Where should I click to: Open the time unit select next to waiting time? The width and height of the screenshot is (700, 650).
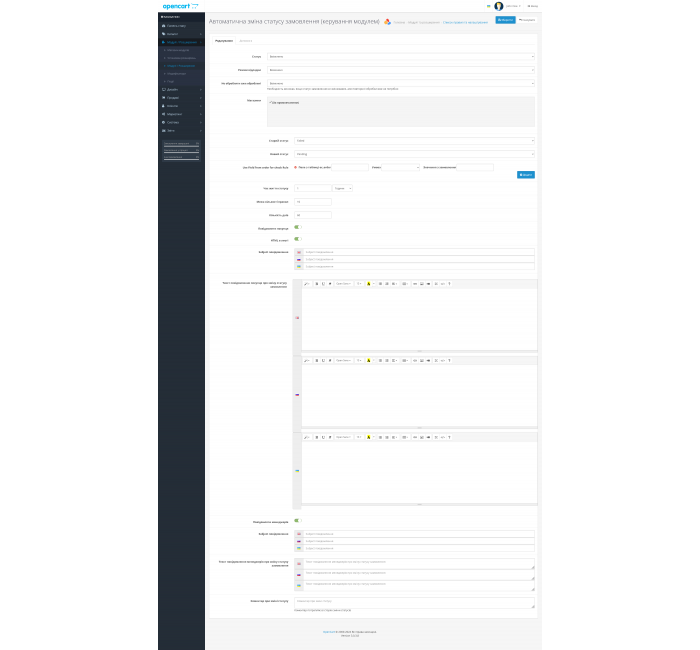[342, 188]
